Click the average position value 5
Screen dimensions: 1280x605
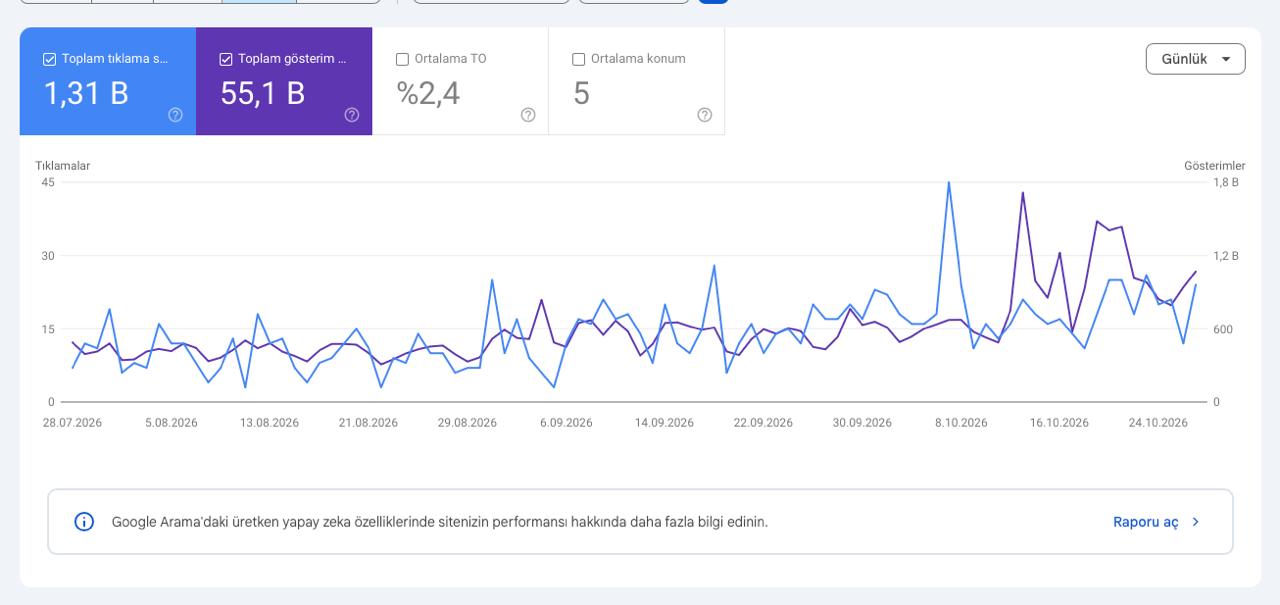(581, 94)
